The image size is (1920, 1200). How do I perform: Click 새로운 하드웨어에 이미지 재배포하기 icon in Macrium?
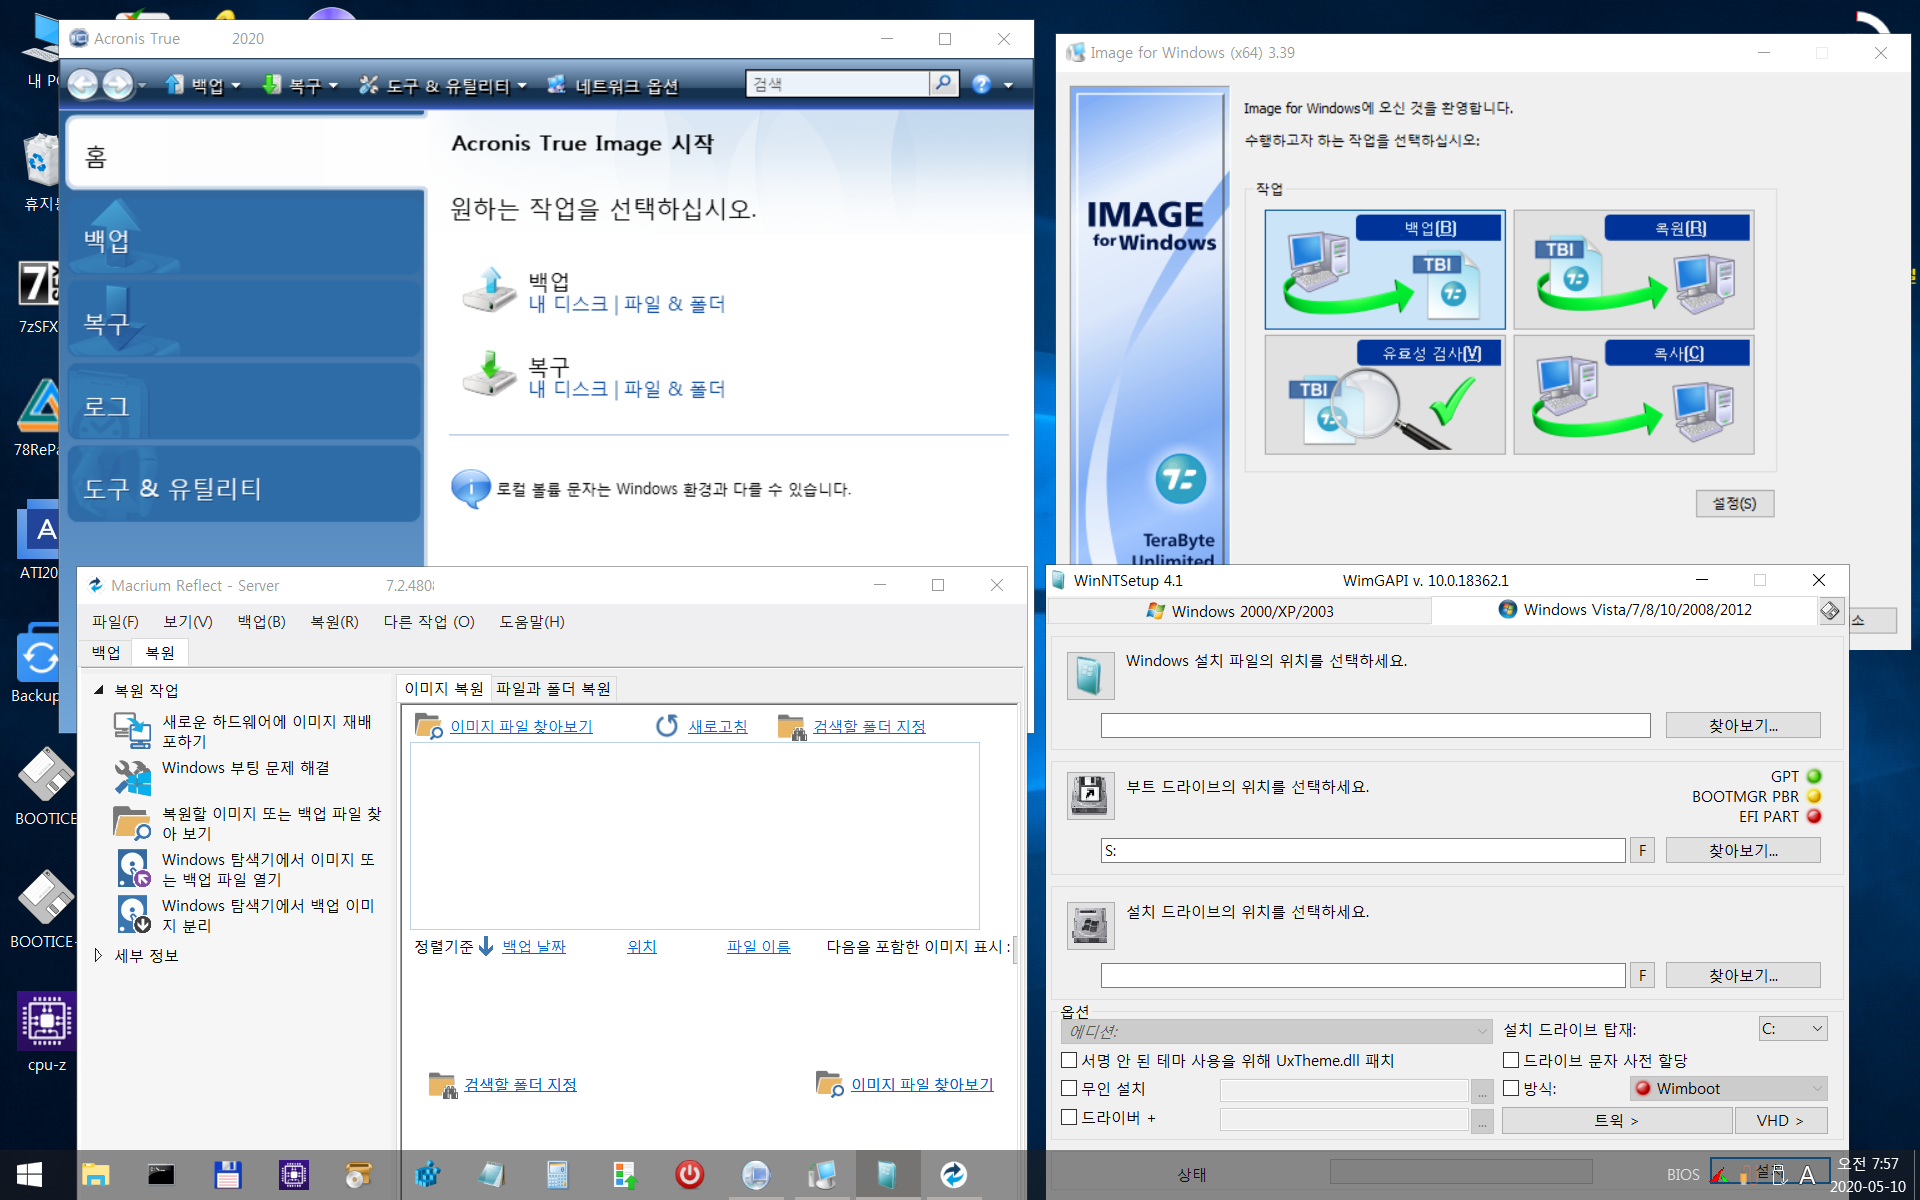point(132,730)
